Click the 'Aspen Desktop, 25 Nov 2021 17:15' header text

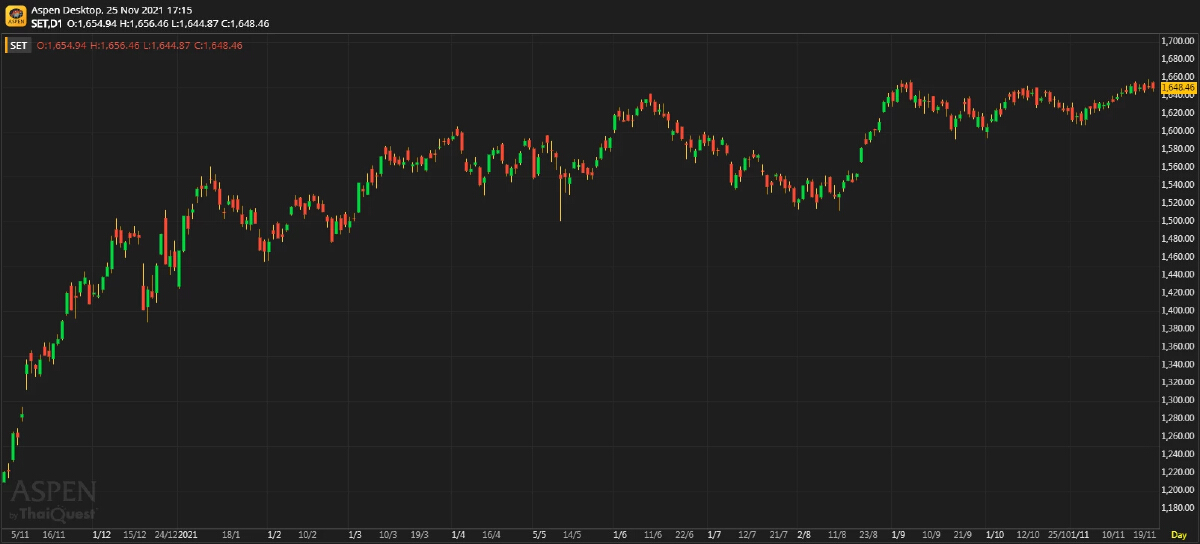coord(111,9)
